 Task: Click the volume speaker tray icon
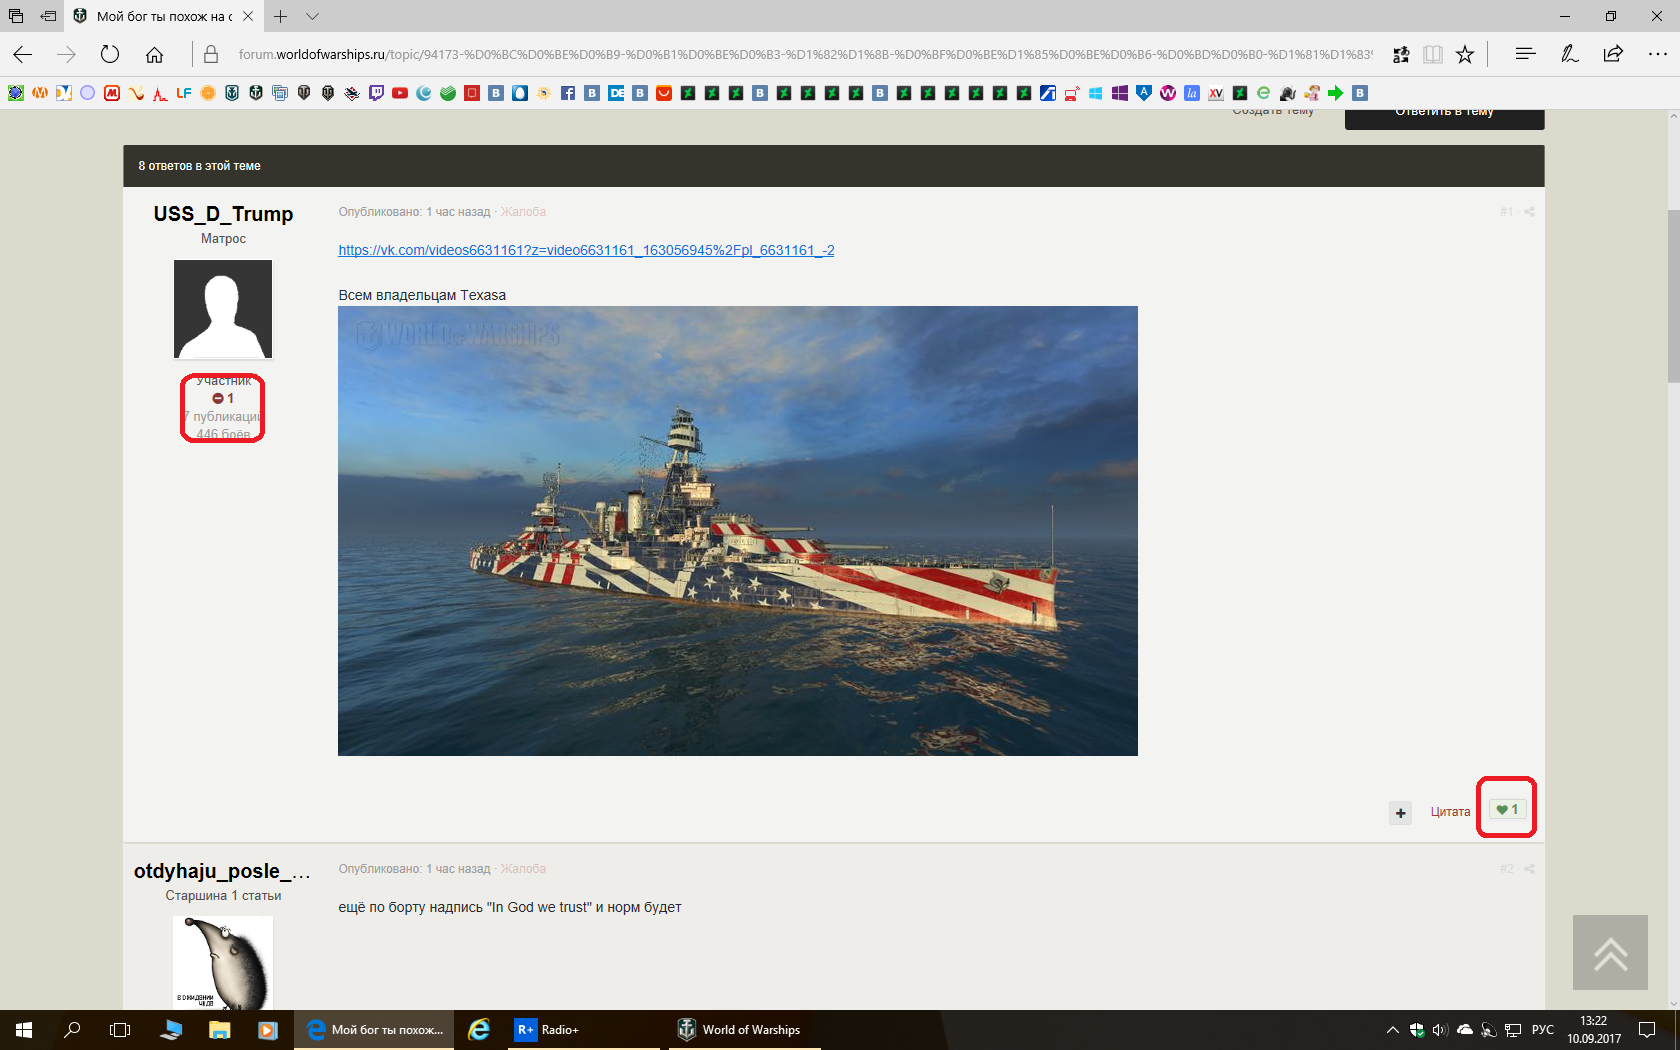[x=1440, y=1030]
